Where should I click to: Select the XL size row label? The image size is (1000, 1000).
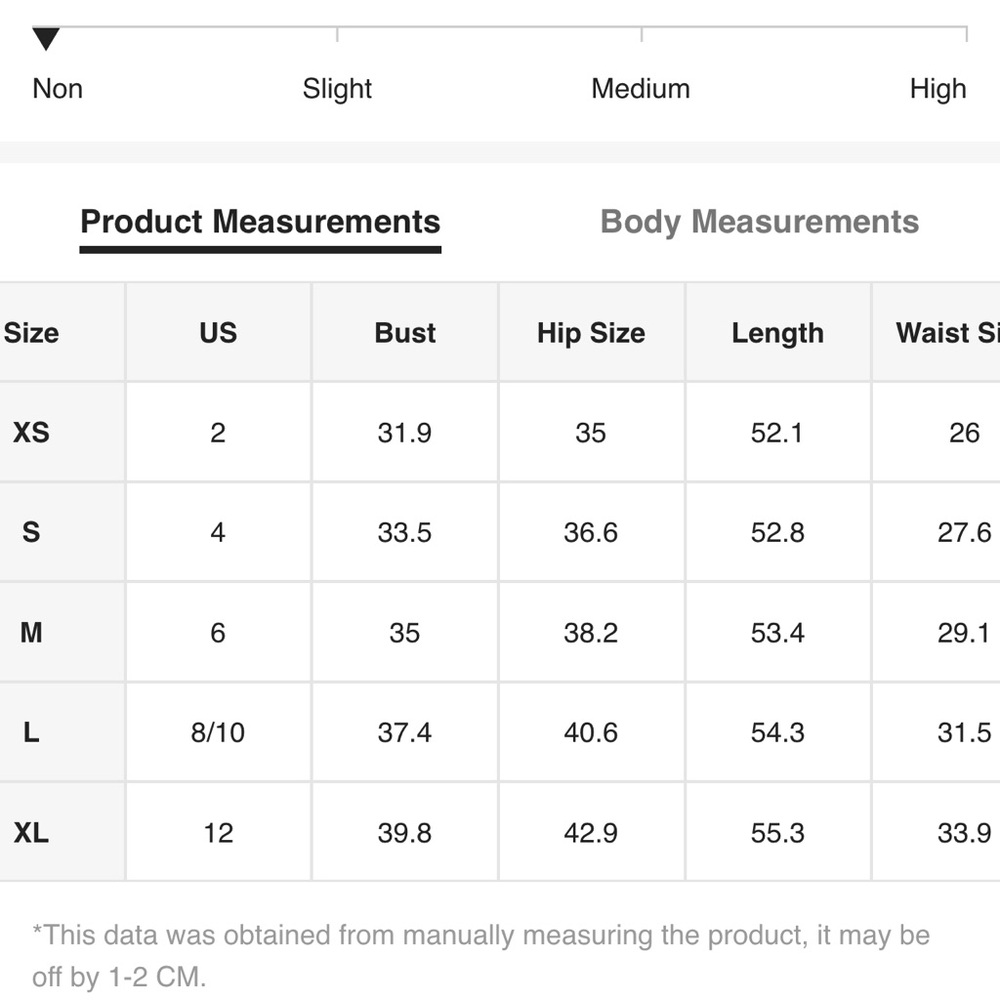(31, 833)
